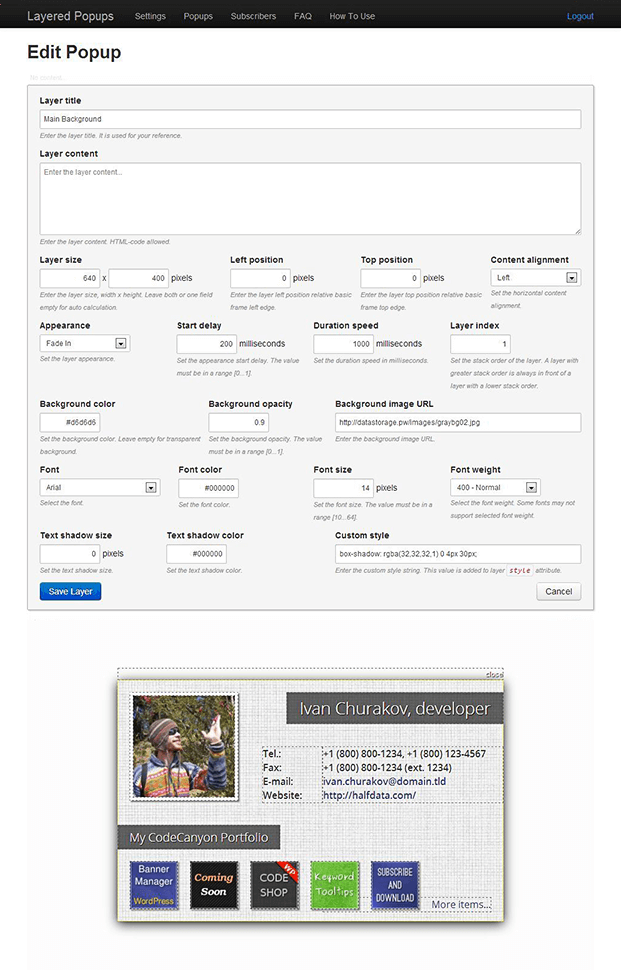Click the Subscribe and Download icon
The width and height of the screenshot is (621, 970).
(395, 885)
